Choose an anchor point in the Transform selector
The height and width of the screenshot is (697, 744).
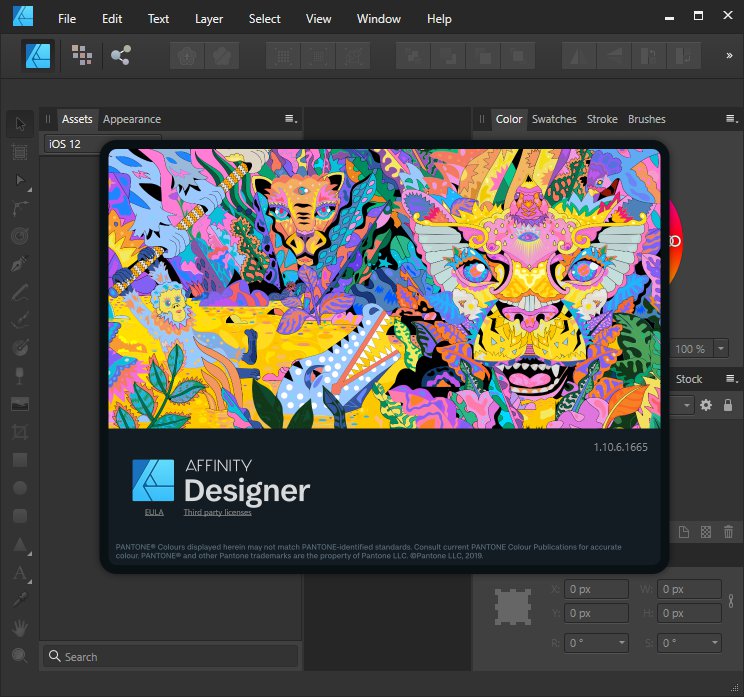pyautogui.click(x=512, y=607)
